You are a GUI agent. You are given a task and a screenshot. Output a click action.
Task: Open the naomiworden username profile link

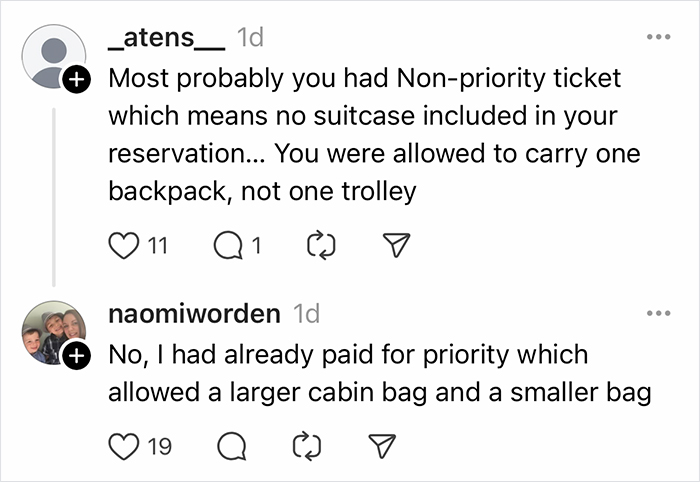193,314
